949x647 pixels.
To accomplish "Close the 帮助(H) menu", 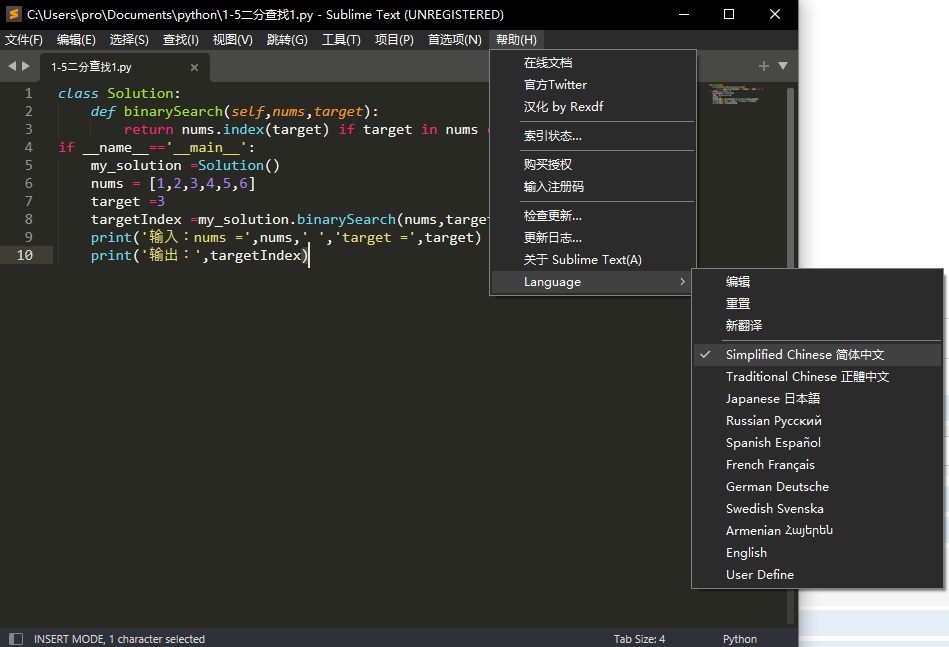I will pos(516,39).
